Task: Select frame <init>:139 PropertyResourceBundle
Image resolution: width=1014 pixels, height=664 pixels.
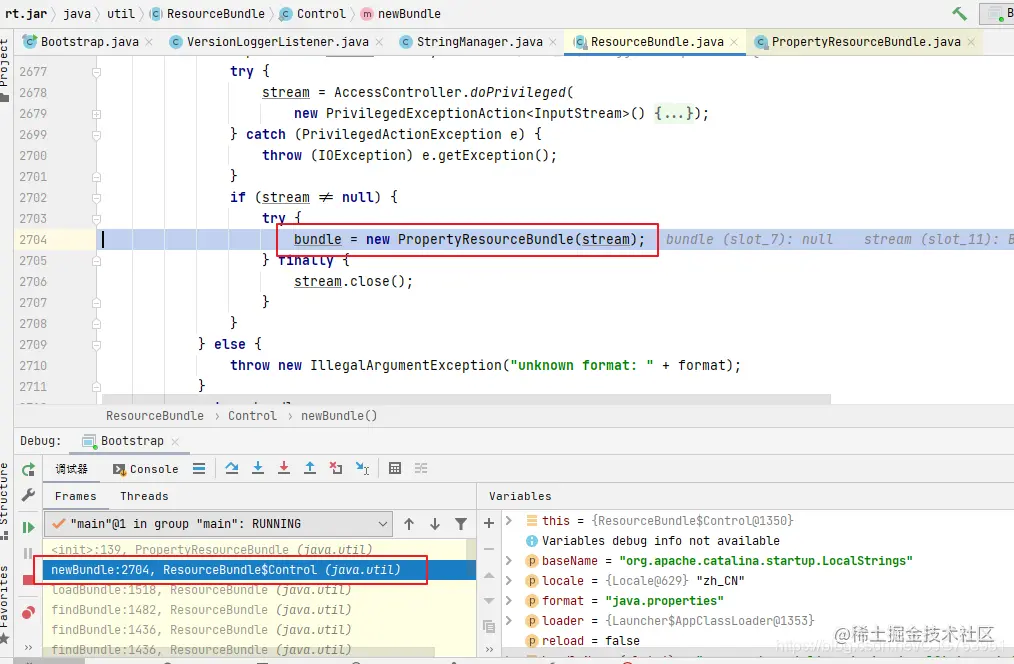Action: [x=211, y=550]
